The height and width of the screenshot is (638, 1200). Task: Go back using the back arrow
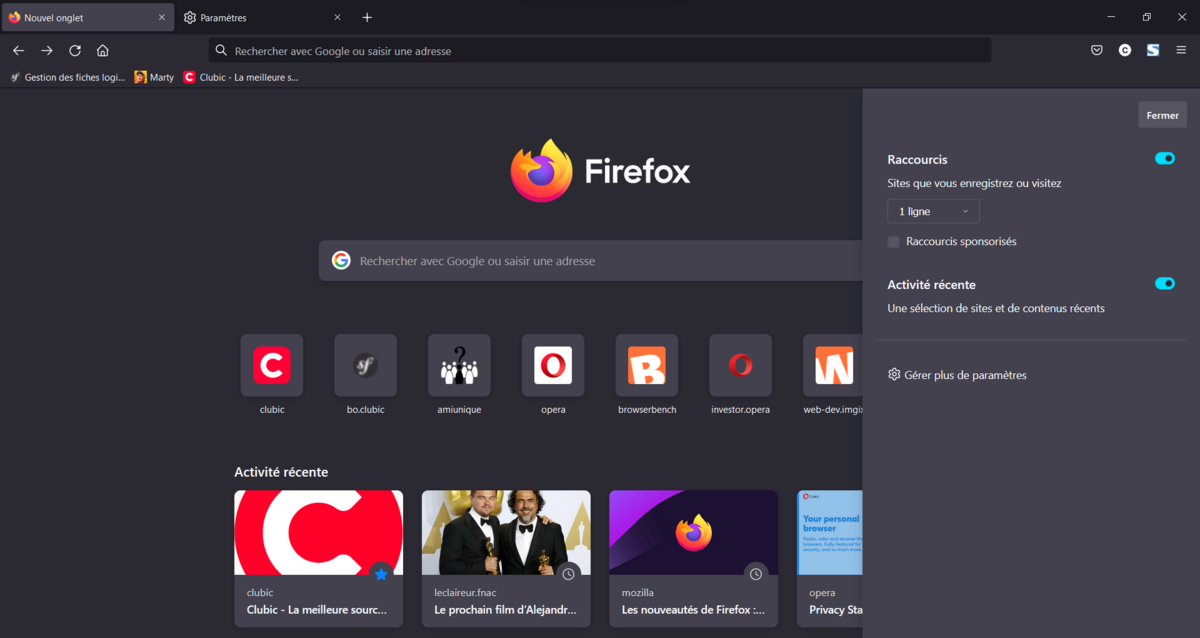coord(18,50)
